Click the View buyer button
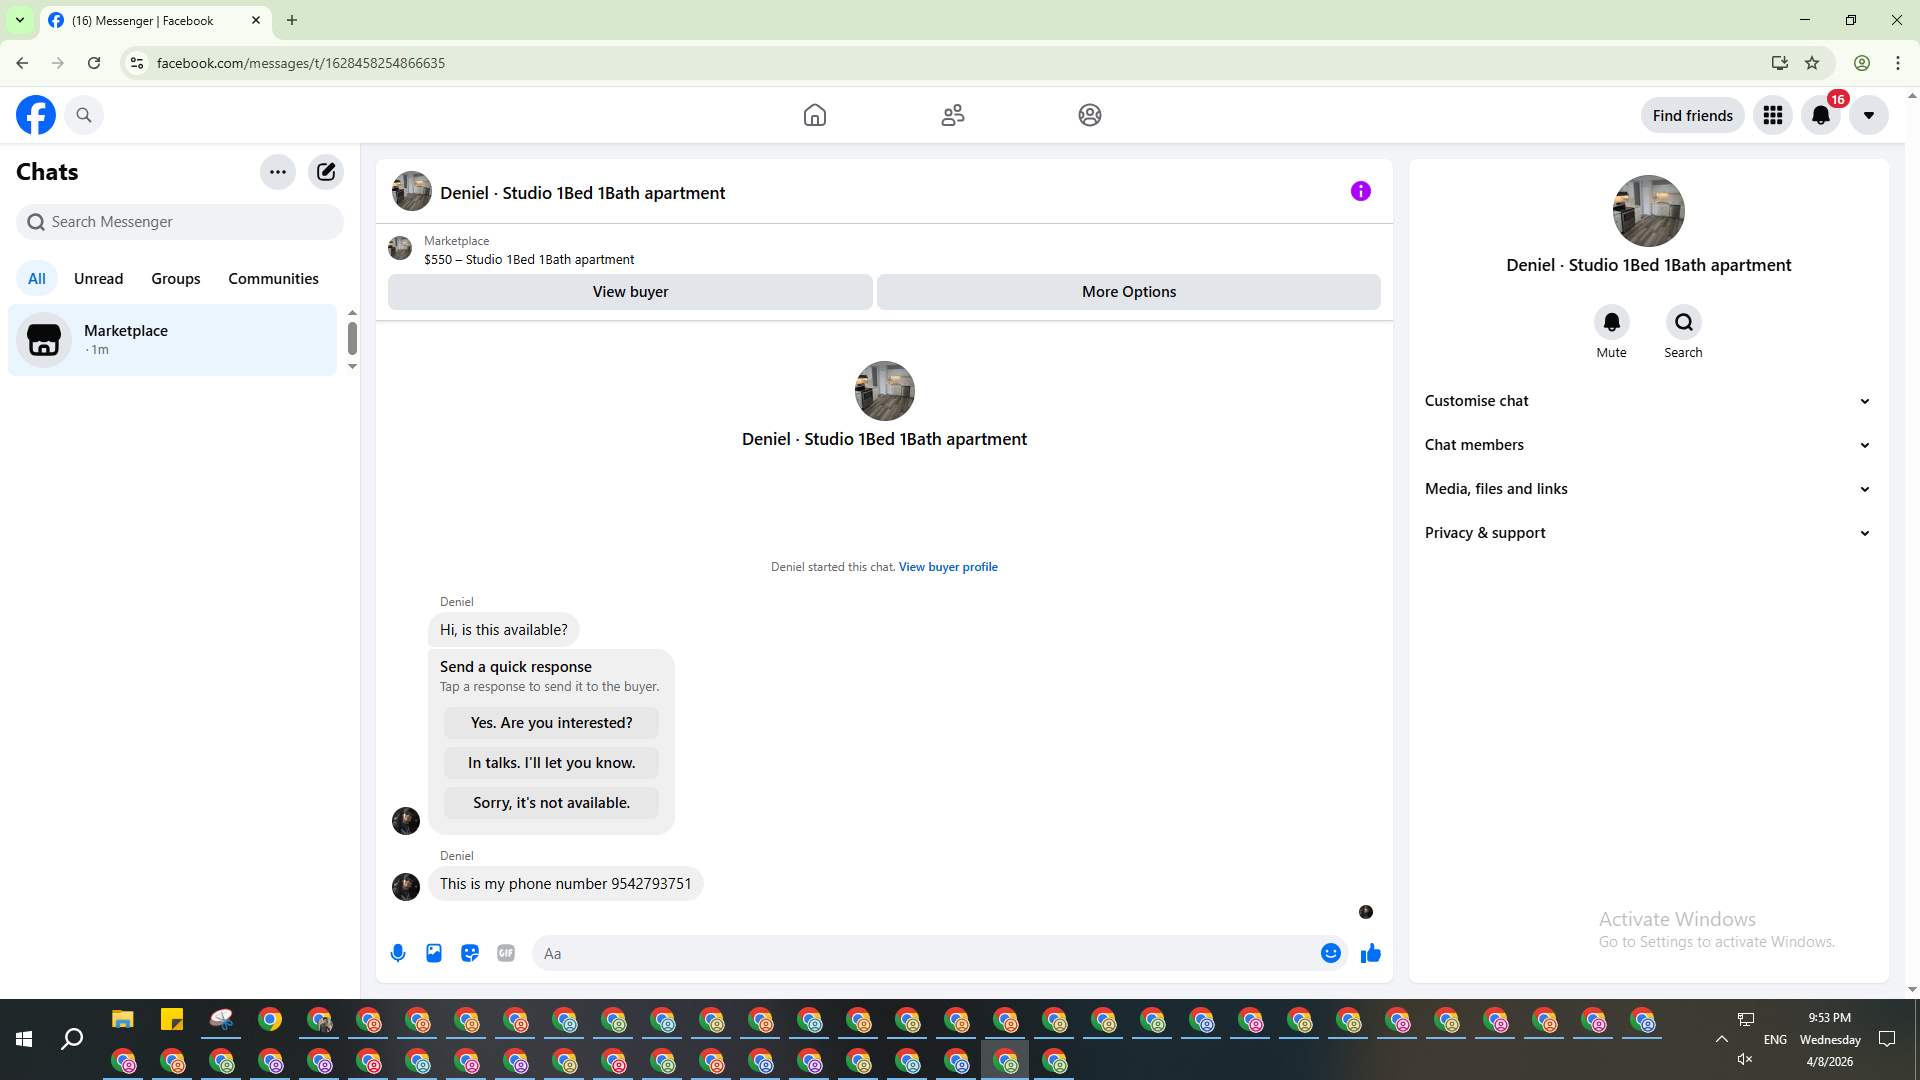1920x1080 pixels. [x=630, y=292]
